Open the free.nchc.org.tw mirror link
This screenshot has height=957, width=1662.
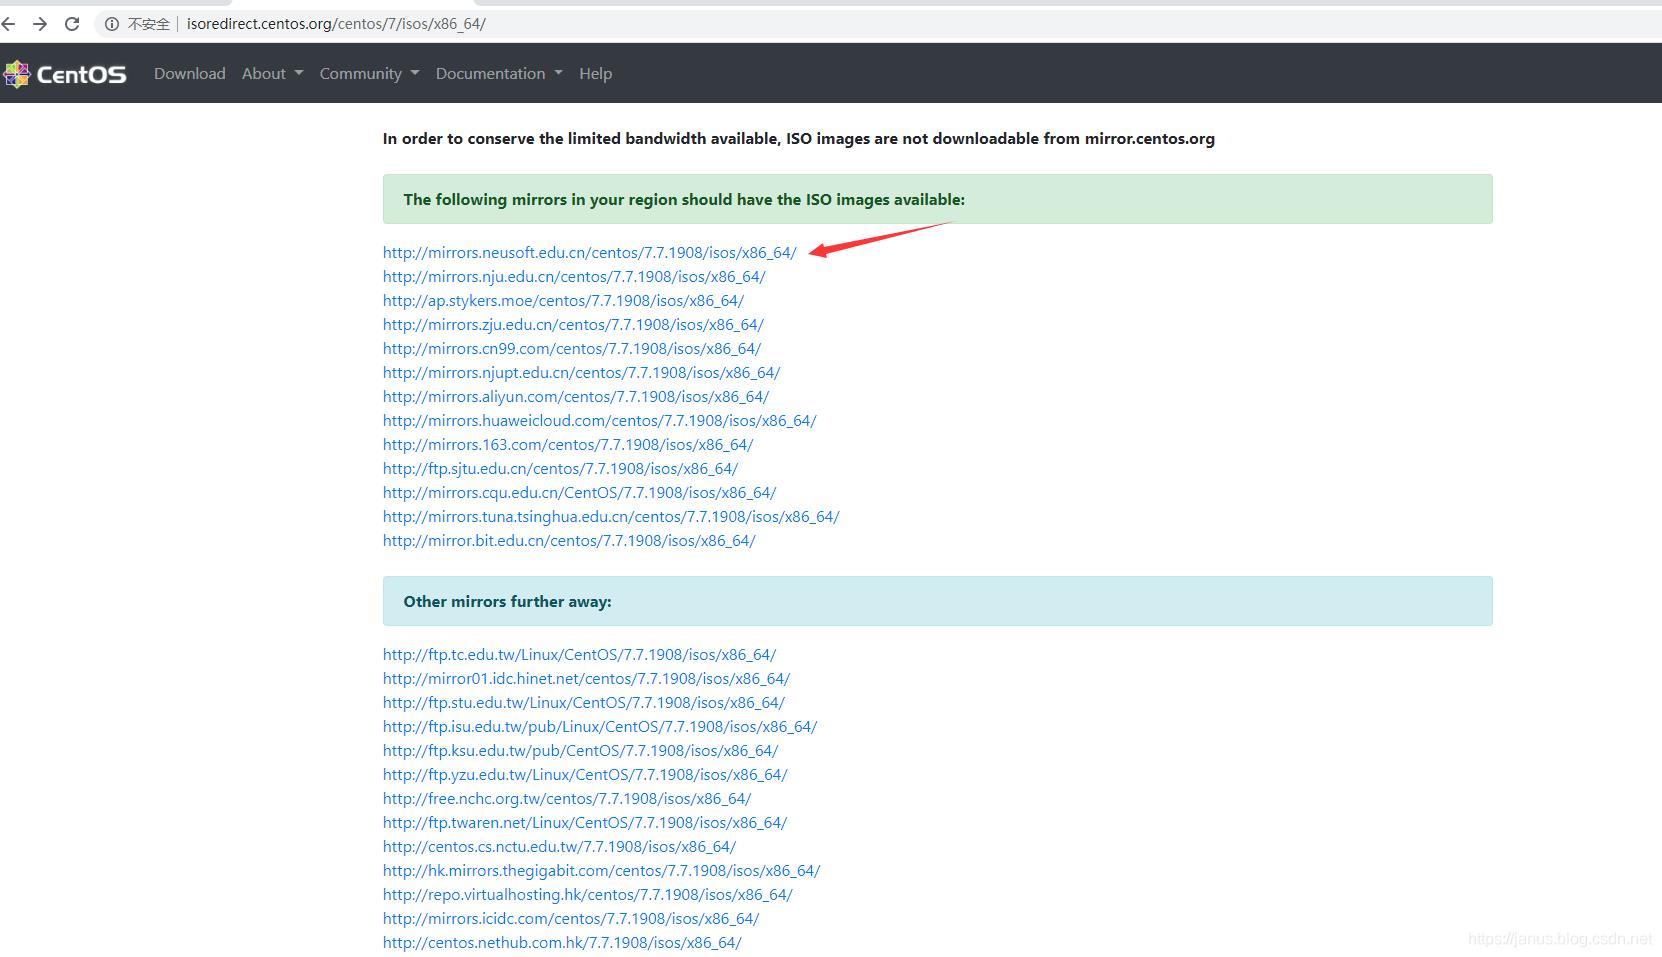pos(567,799)
